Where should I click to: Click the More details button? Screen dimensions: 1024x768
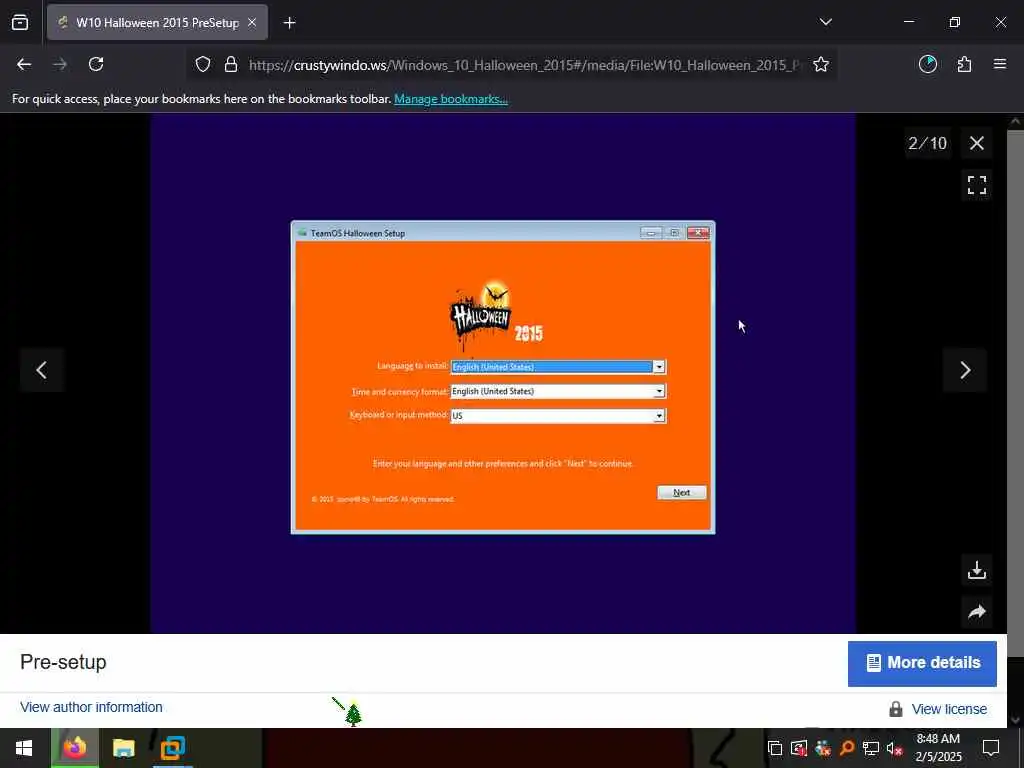click(x=922, y=664)
